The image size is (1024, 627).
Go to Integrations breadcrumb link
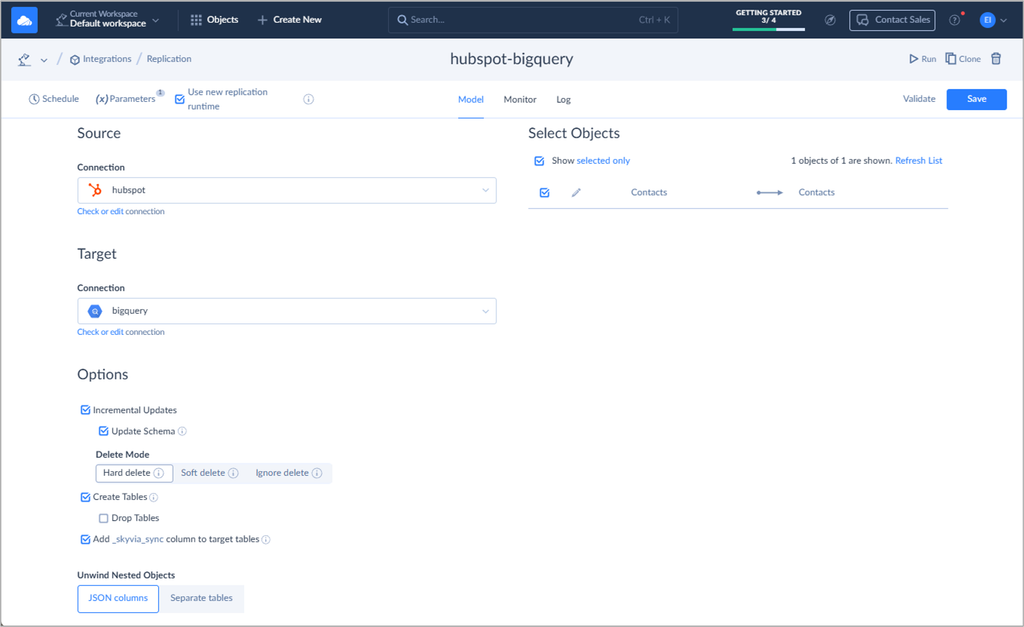pos(101,59)
